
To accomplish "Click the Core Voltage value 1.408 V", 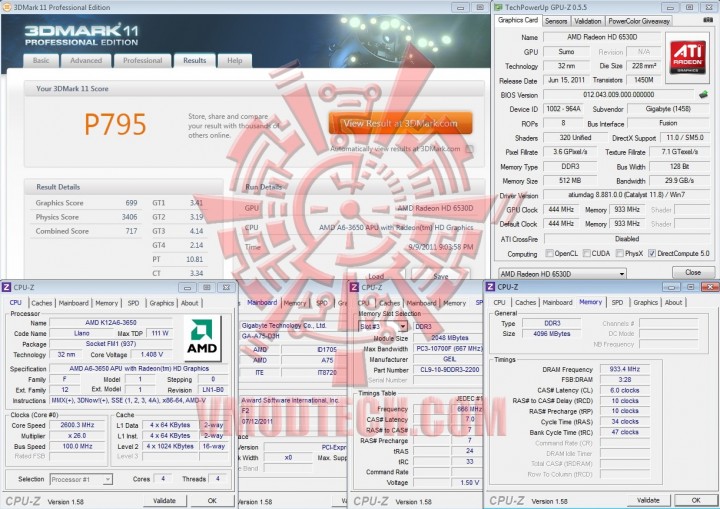I will pyautogui.click(x=152, y=355).
